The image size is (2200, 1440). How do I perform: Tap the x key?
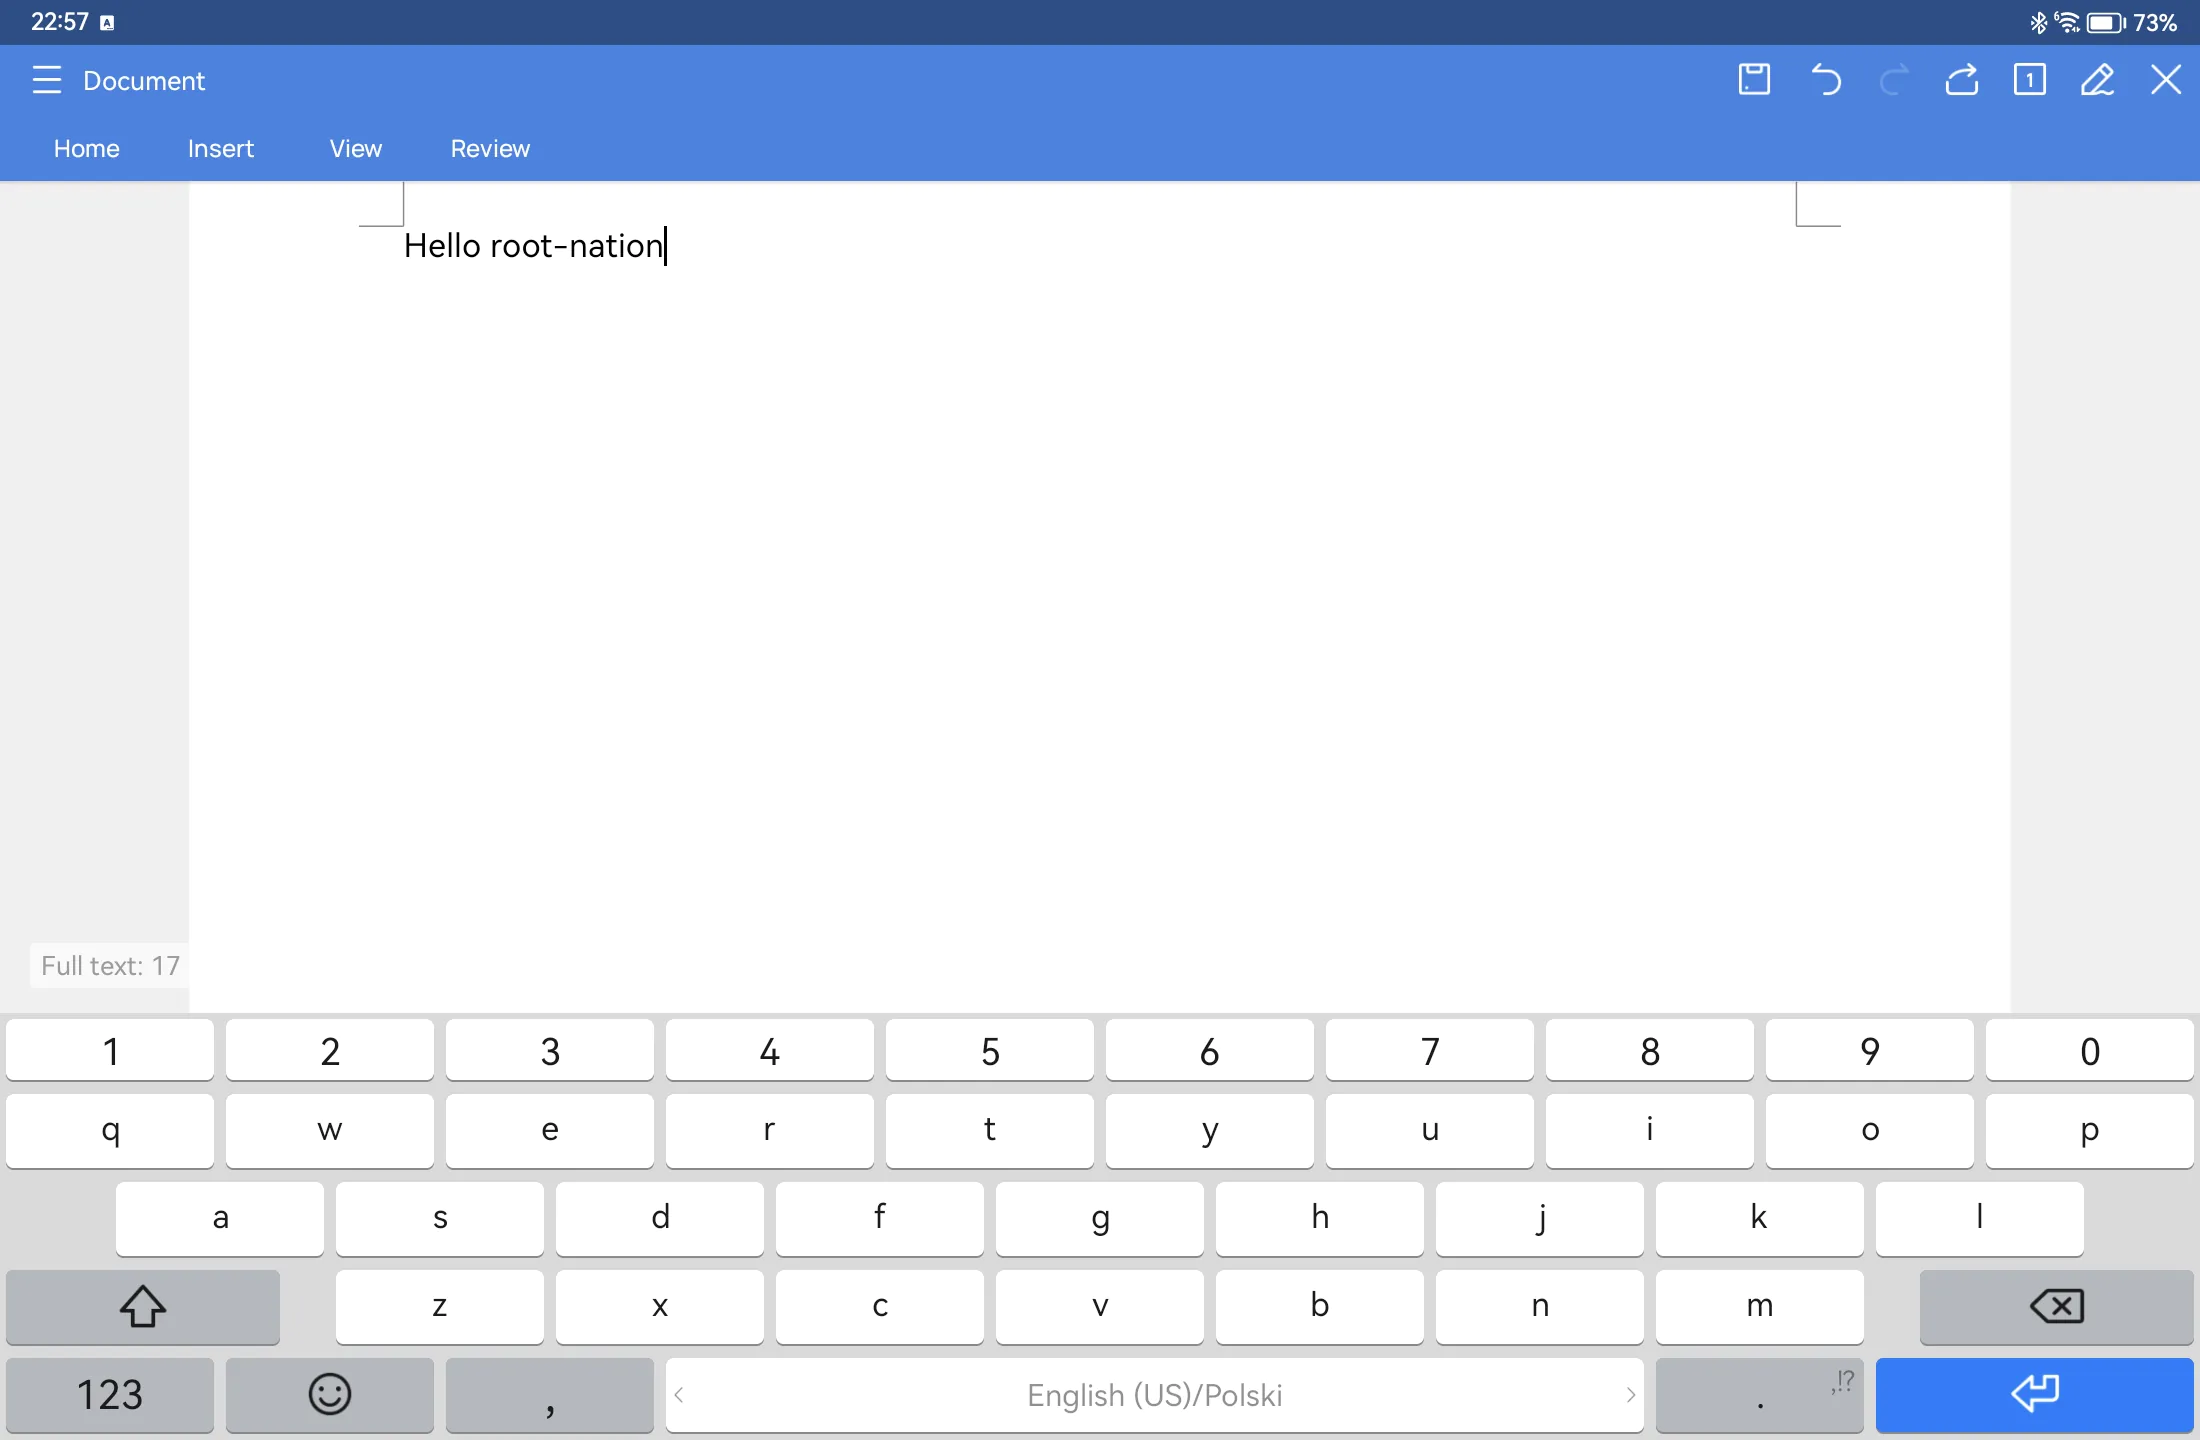point(660,1306)
